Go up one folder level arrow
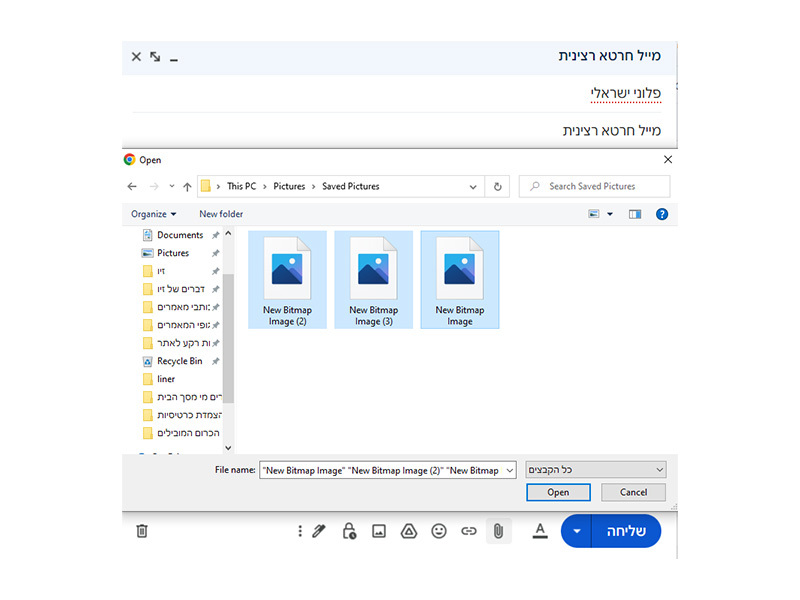Screen dimensions: 800x600 pyautogui.click(x=187, y=187)
